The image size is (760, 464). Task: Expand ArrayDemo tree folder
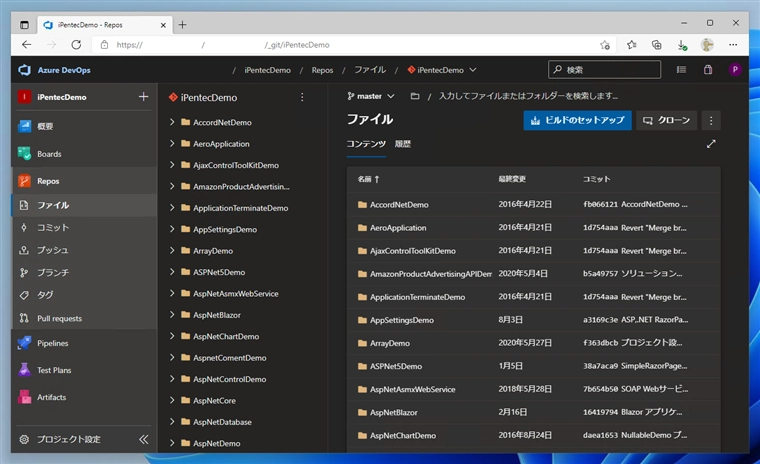(172, 250)
